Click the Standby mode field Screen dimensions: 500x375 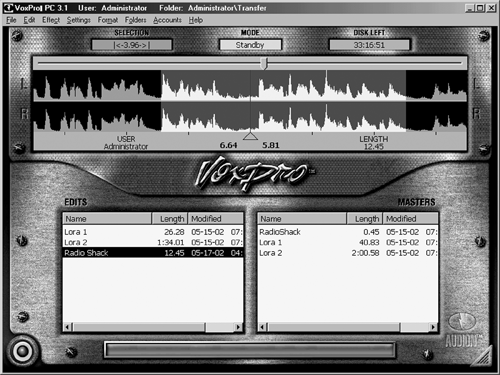[x=250, y=45]
